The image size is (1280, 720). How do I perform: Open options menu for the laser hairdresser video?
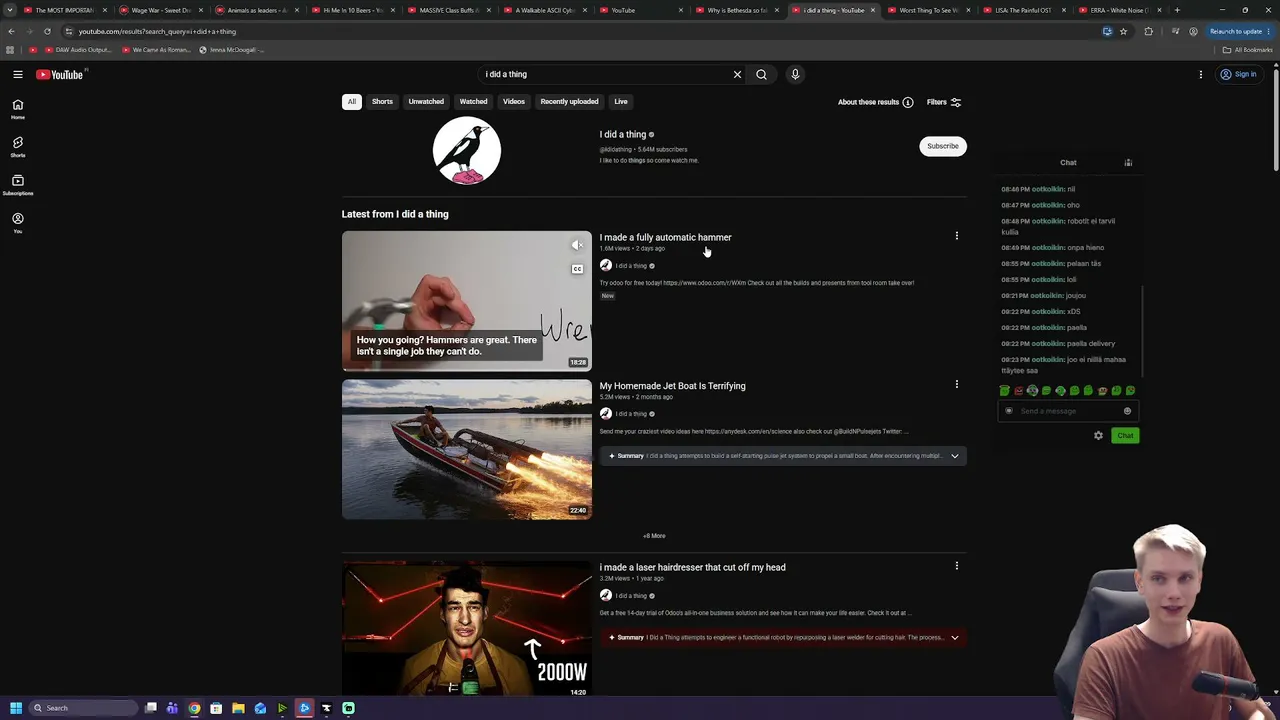956,566
